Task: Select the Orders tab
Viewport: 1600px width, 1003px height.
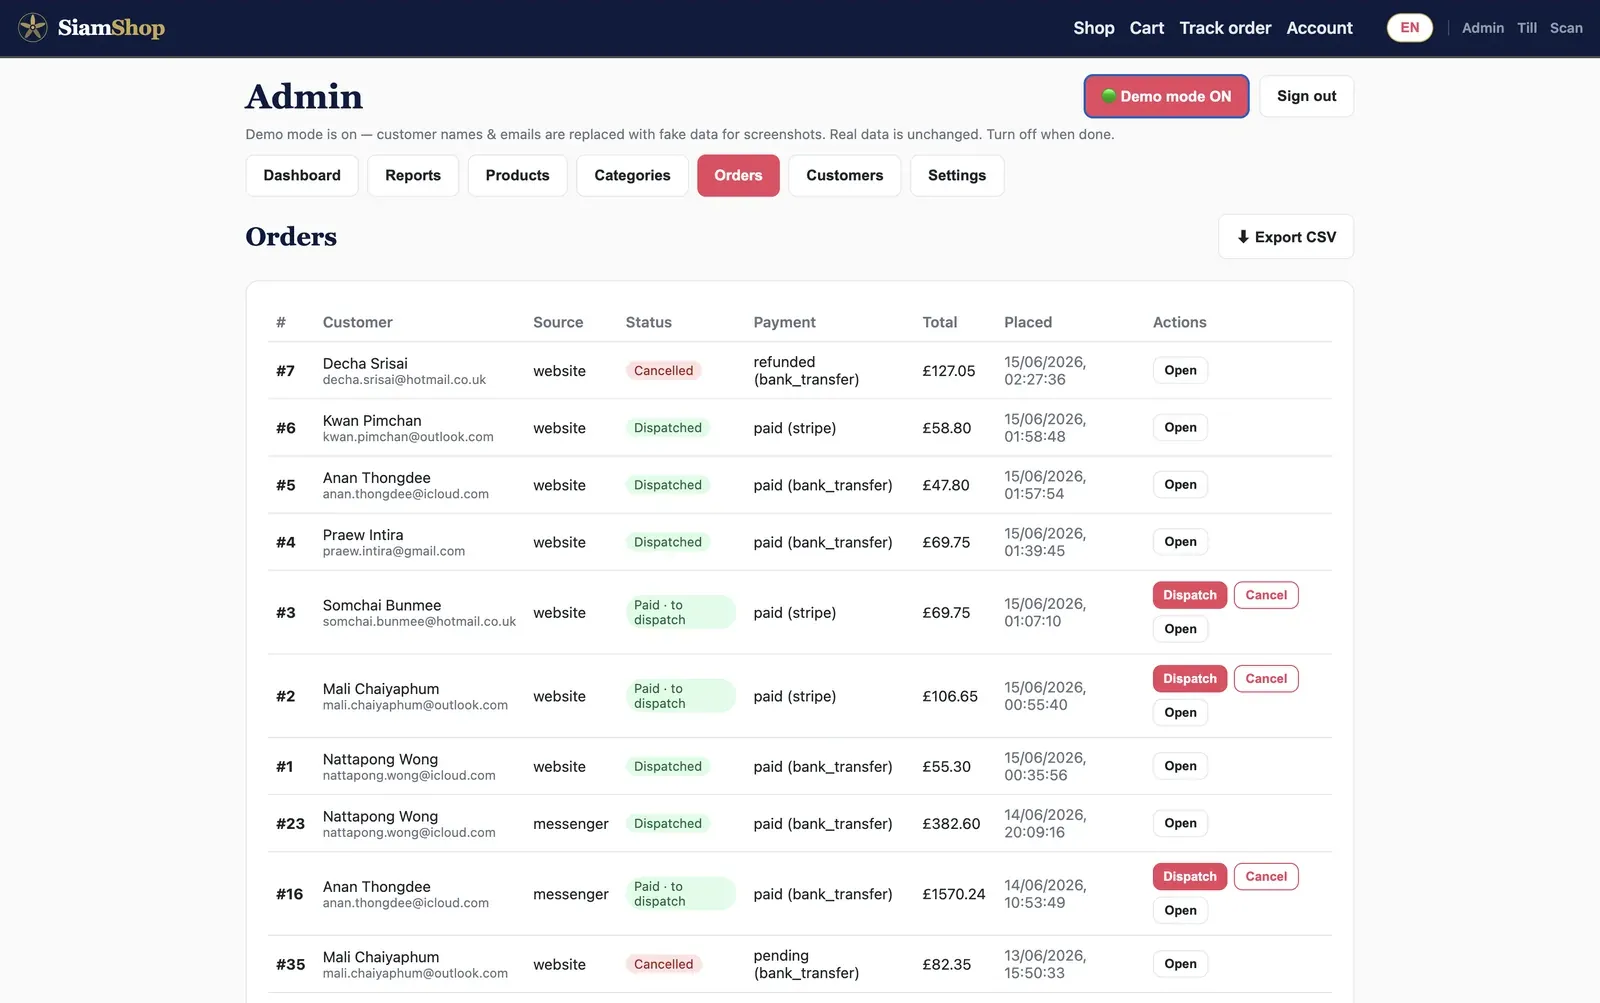Action: pyautogui.click(x=738, y=175)
